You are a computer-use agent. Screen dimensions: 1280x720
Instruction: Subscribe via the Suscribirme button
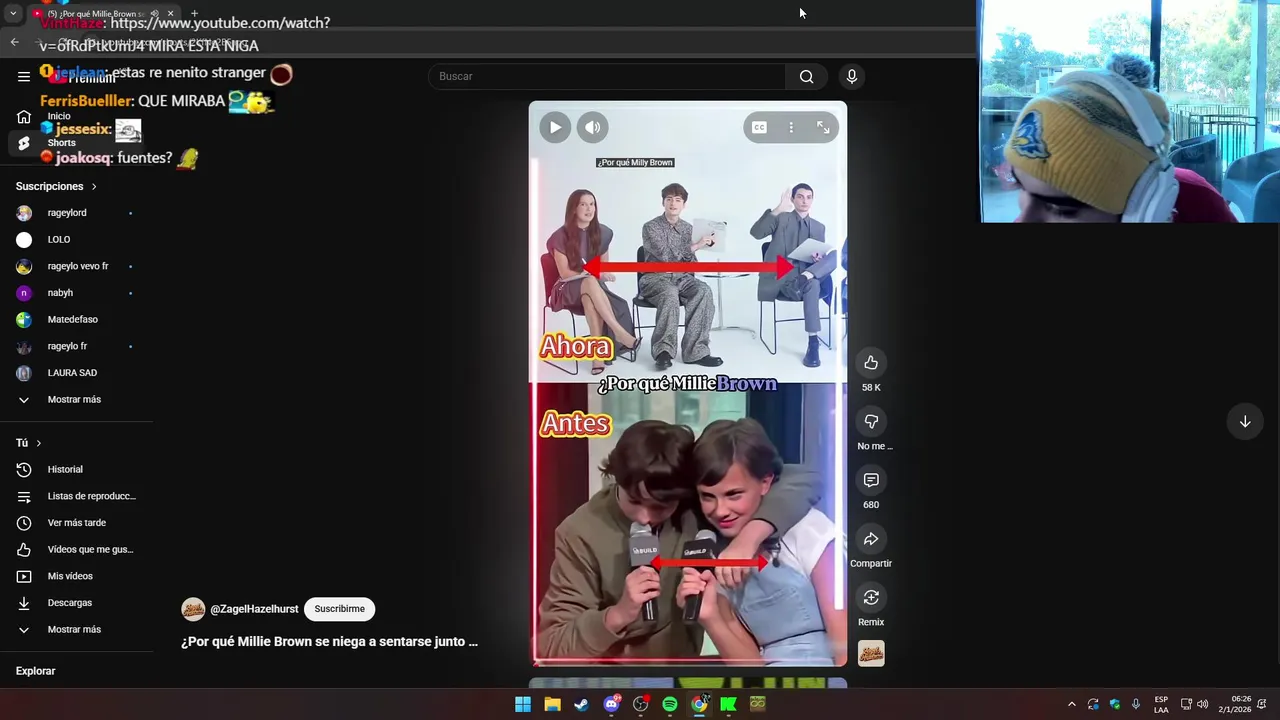point(339,609)
